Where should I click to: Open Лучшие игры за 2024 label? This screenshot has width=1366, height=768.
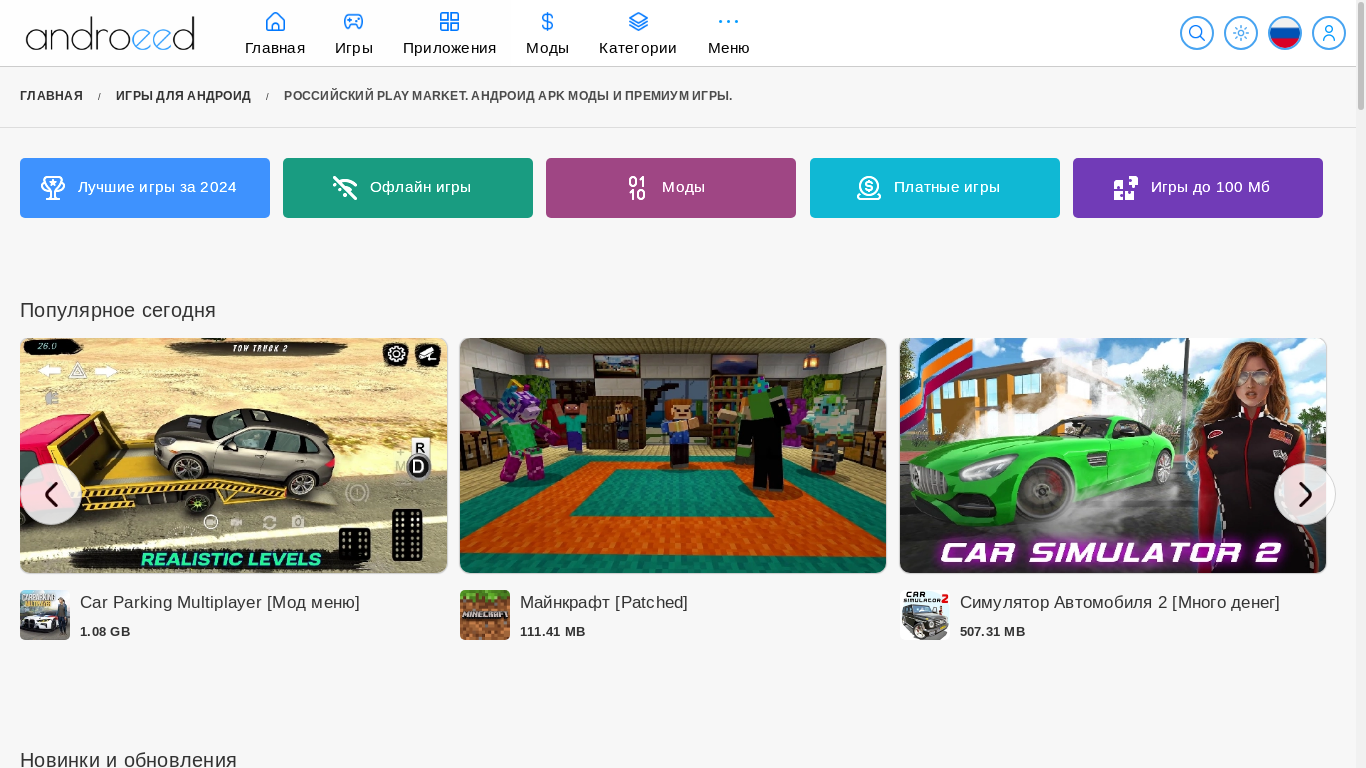(157, 187)
